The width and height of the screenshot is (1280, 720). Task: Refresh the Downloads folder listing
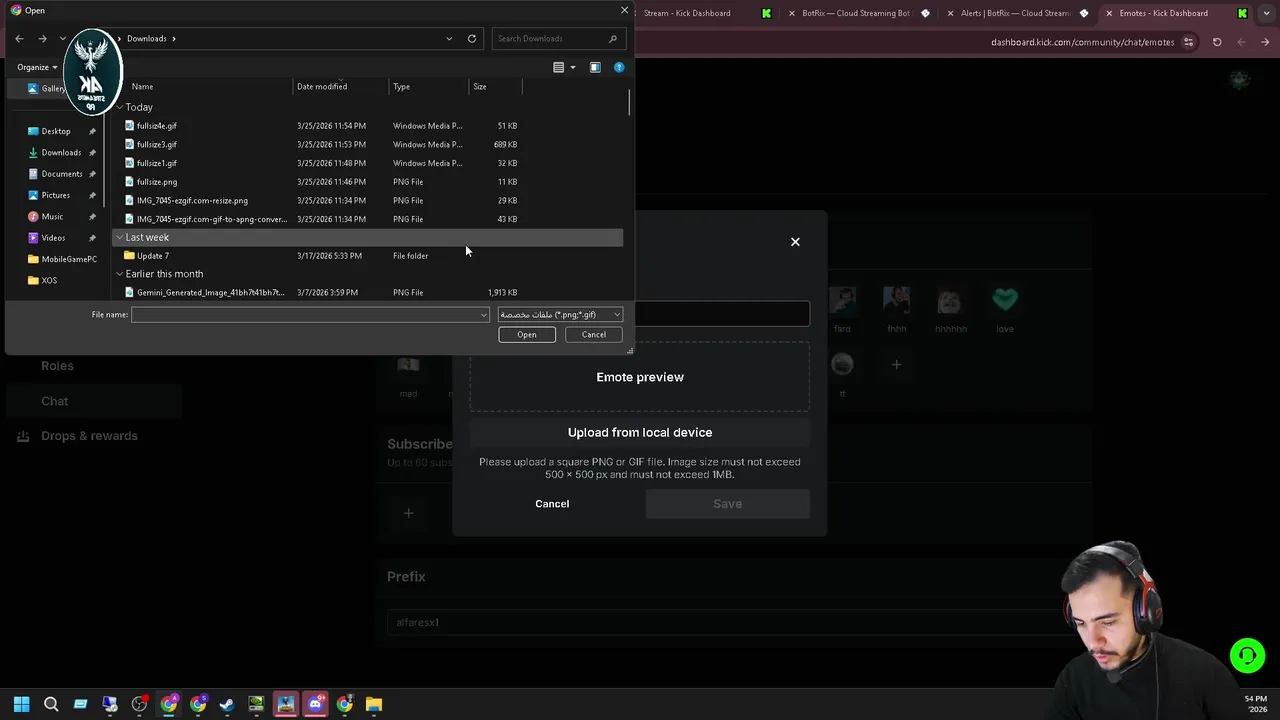click(x=472, y=38)
